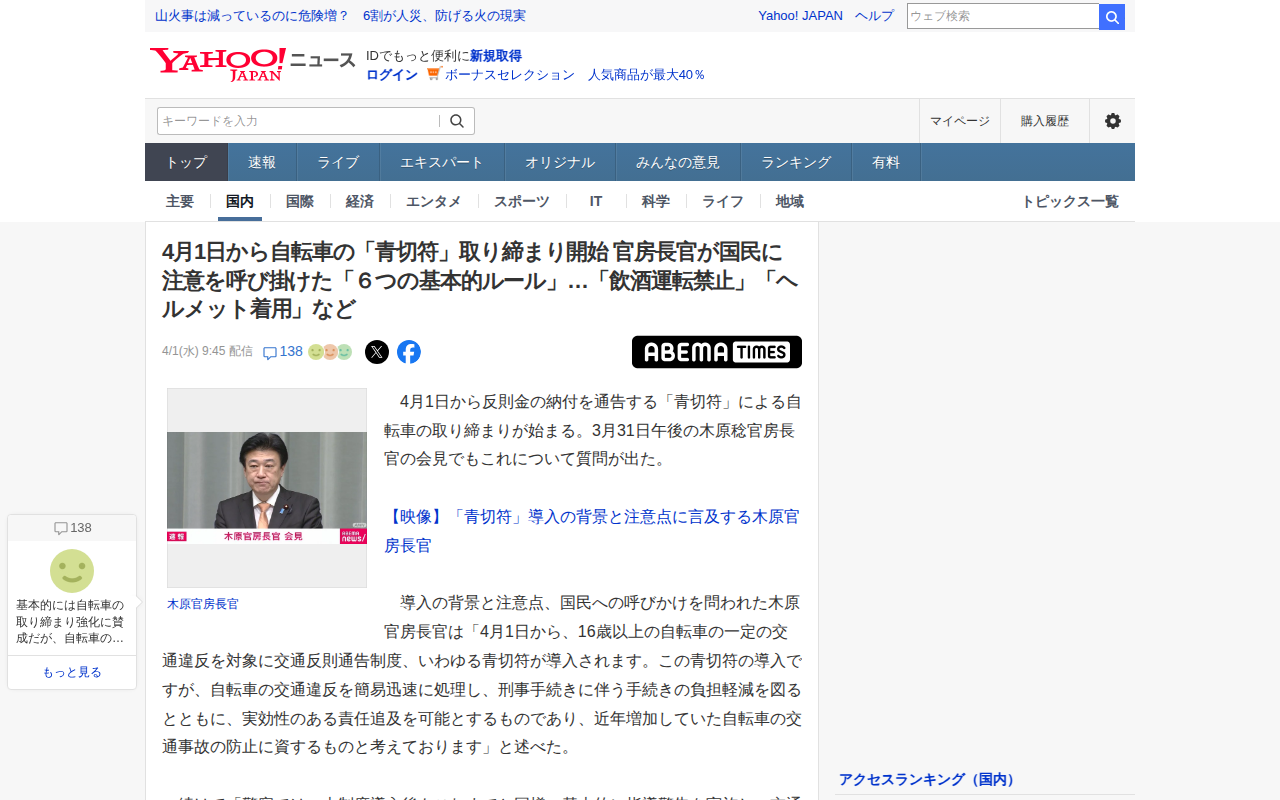Switch to the ライブ tab
Viewport: 1280px width, 800px height.
point(338,162)
